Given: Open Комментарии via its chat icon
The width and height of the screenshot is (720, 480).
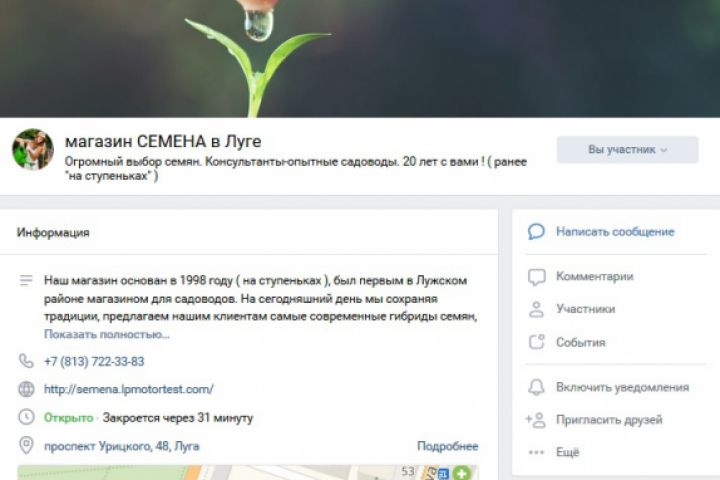Looking at the screenshot, I should (x=536, y=277).
